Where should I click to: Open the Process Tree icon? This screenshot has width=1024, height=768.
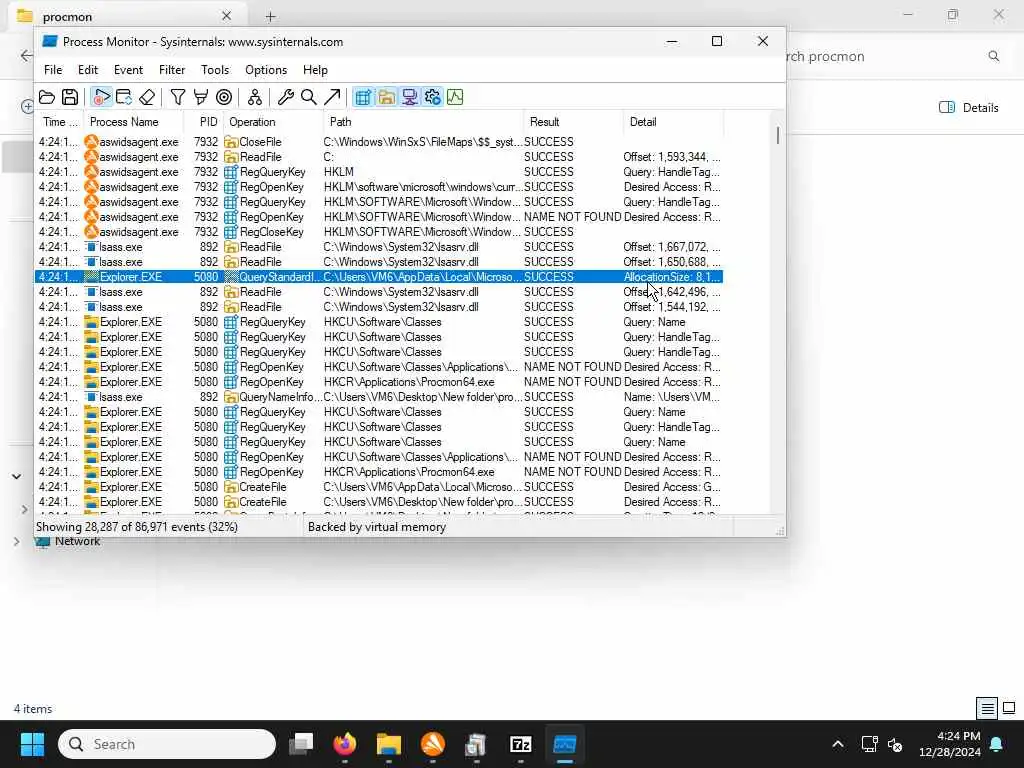(255, 97)
